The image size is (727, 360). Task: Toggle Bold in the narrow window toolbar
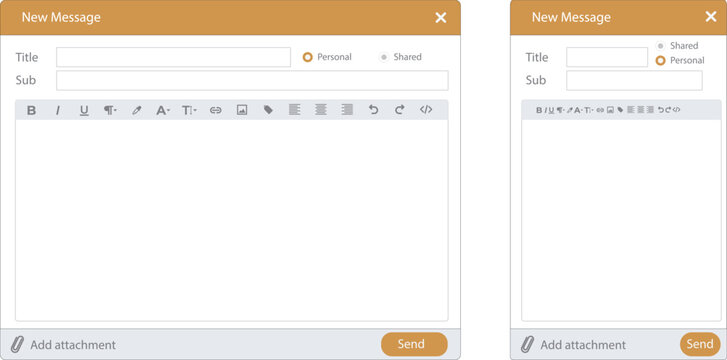pos(539,110)
